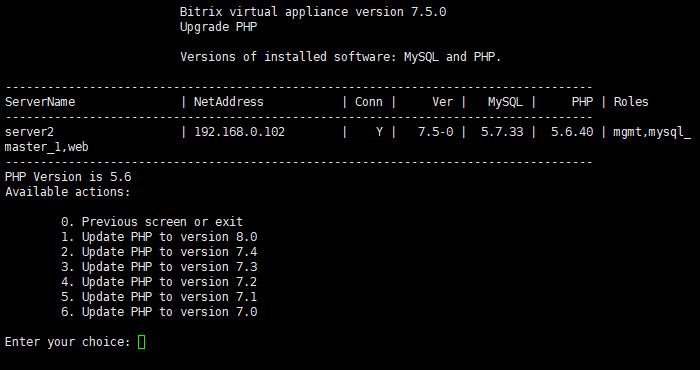Select 'Update PHP to version 7.0' option
The width and height of the screenshot is (700, 370).
[159, 312]
